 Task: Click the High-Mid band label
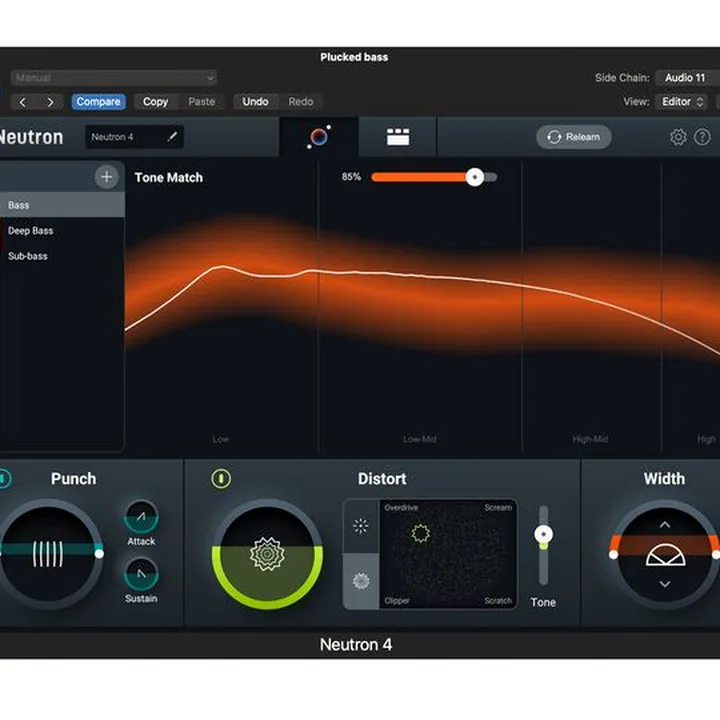590,439
